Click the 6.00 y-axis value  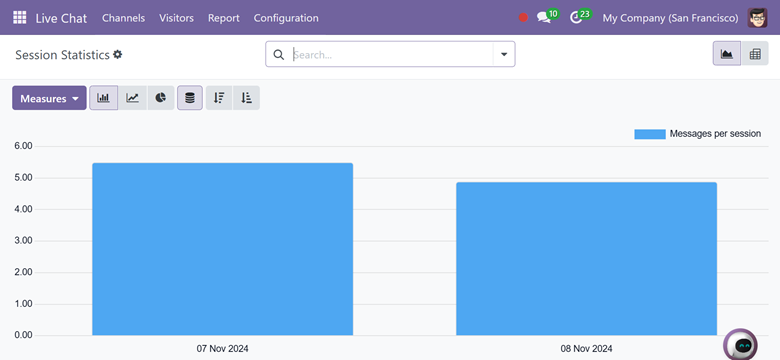point(23,146)
